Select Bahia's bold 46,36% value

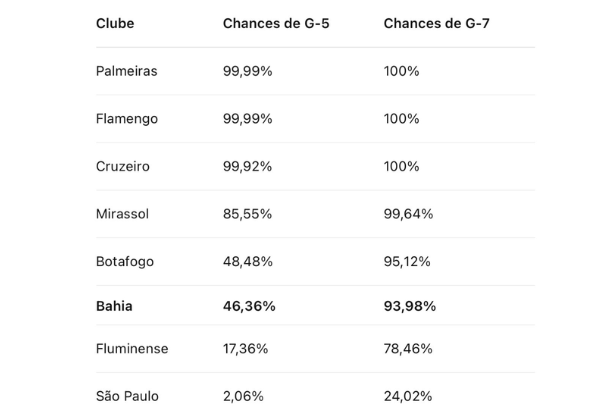tap(249, 306)
